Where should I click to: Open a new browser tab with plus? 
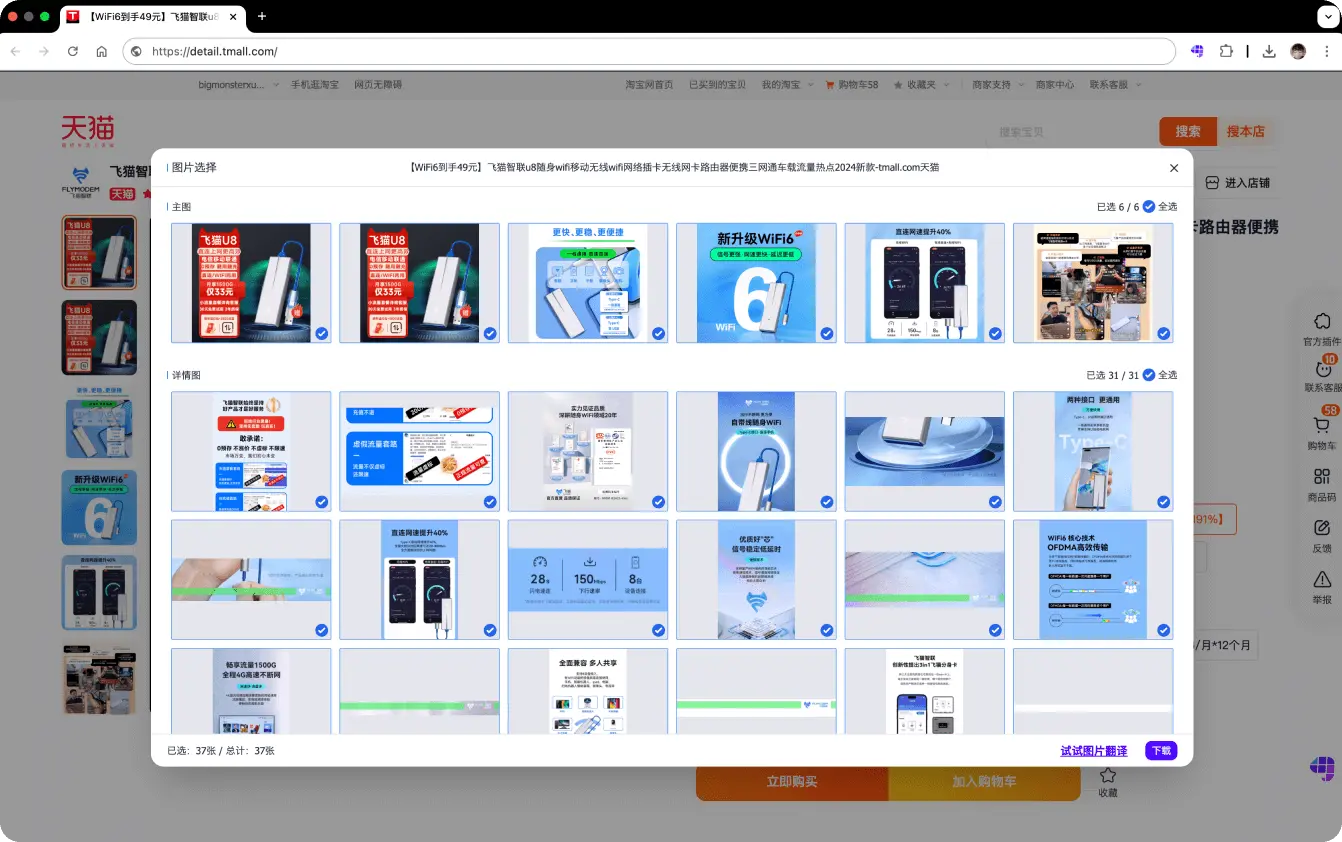click(262, 16)
